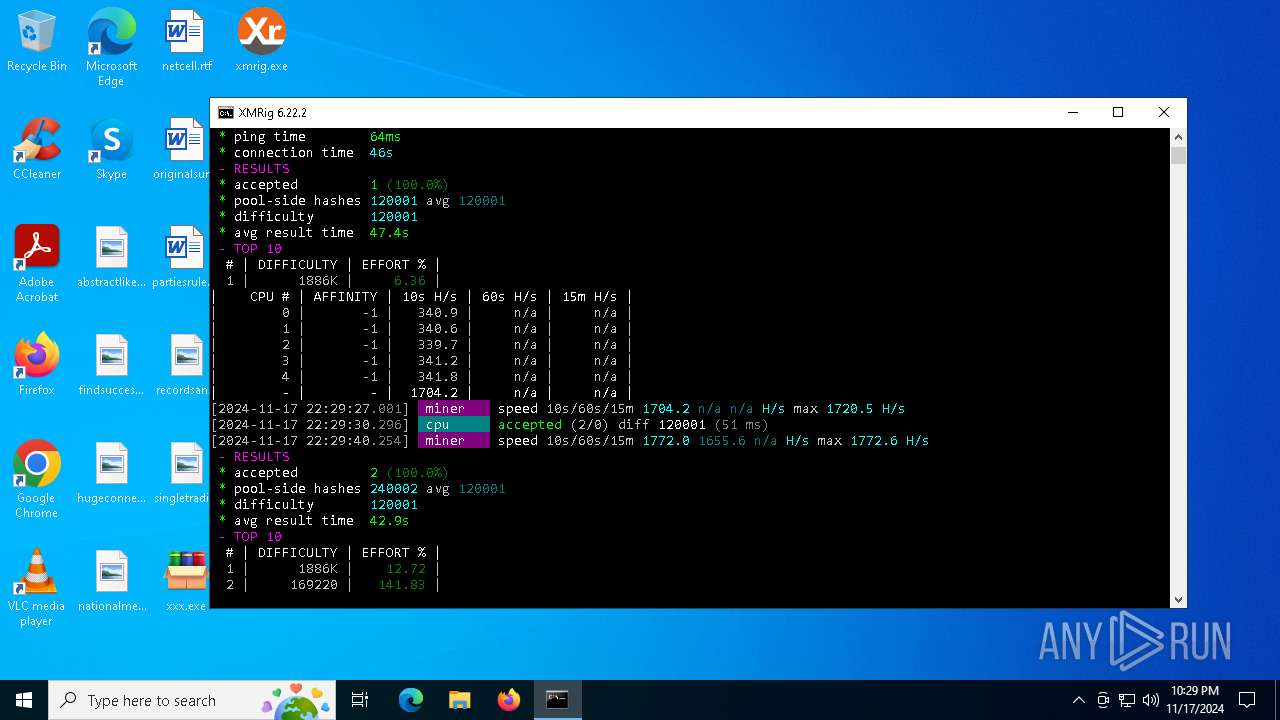Screen dimensions: 1280x720
Task: Click the security tray icon beside the network icon
Action: click(x=1103, y=700)
